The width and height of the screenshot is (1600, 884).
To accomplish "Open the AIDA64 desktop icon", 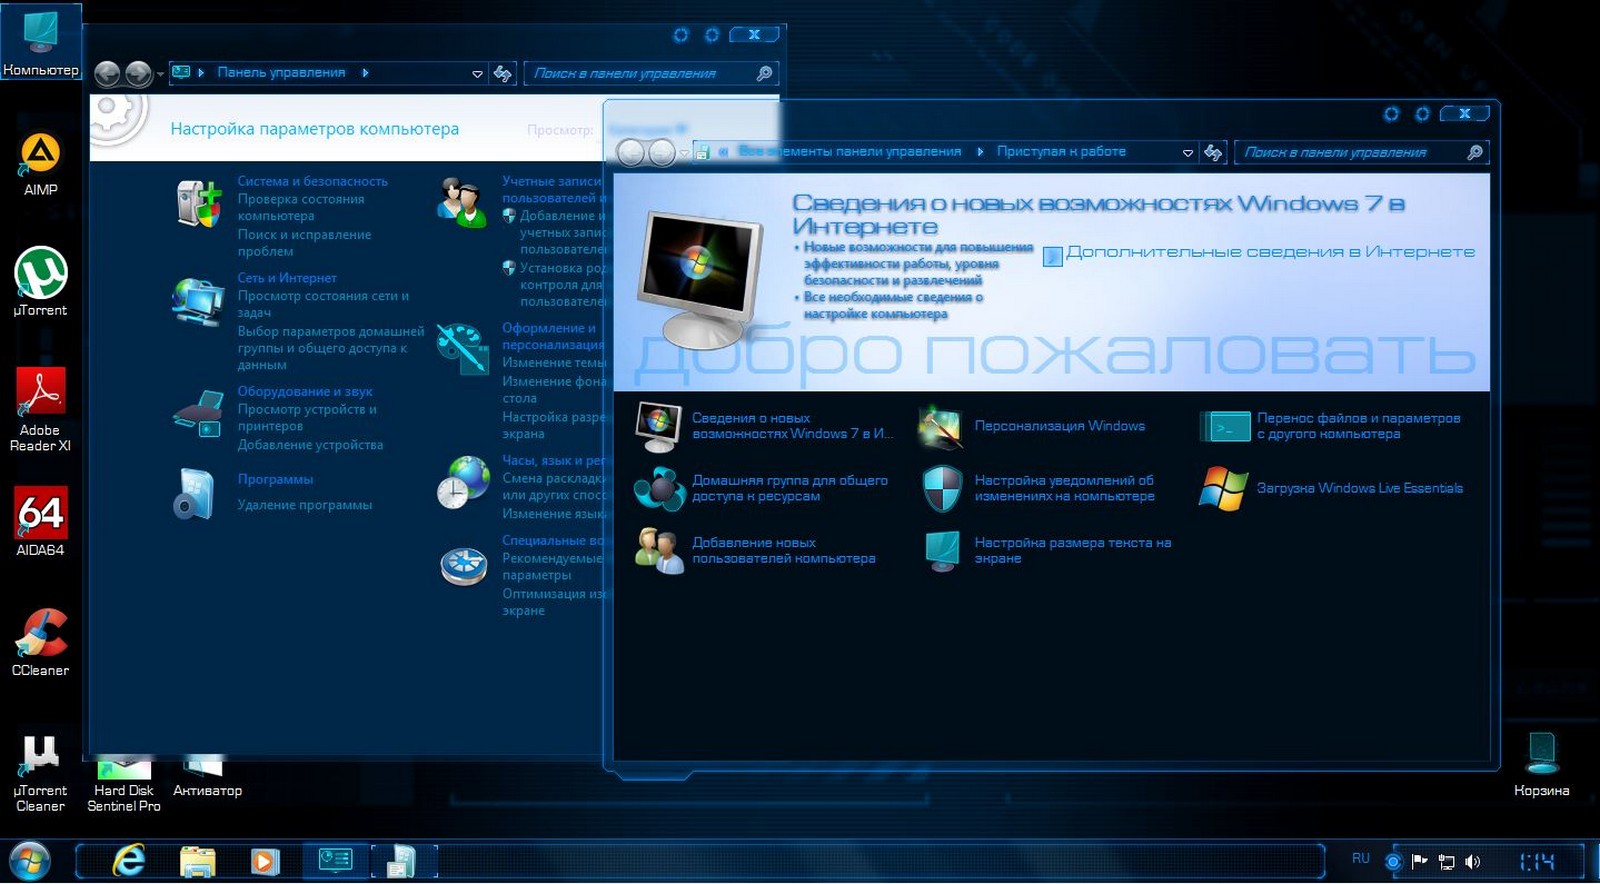I will click(40, 521).
